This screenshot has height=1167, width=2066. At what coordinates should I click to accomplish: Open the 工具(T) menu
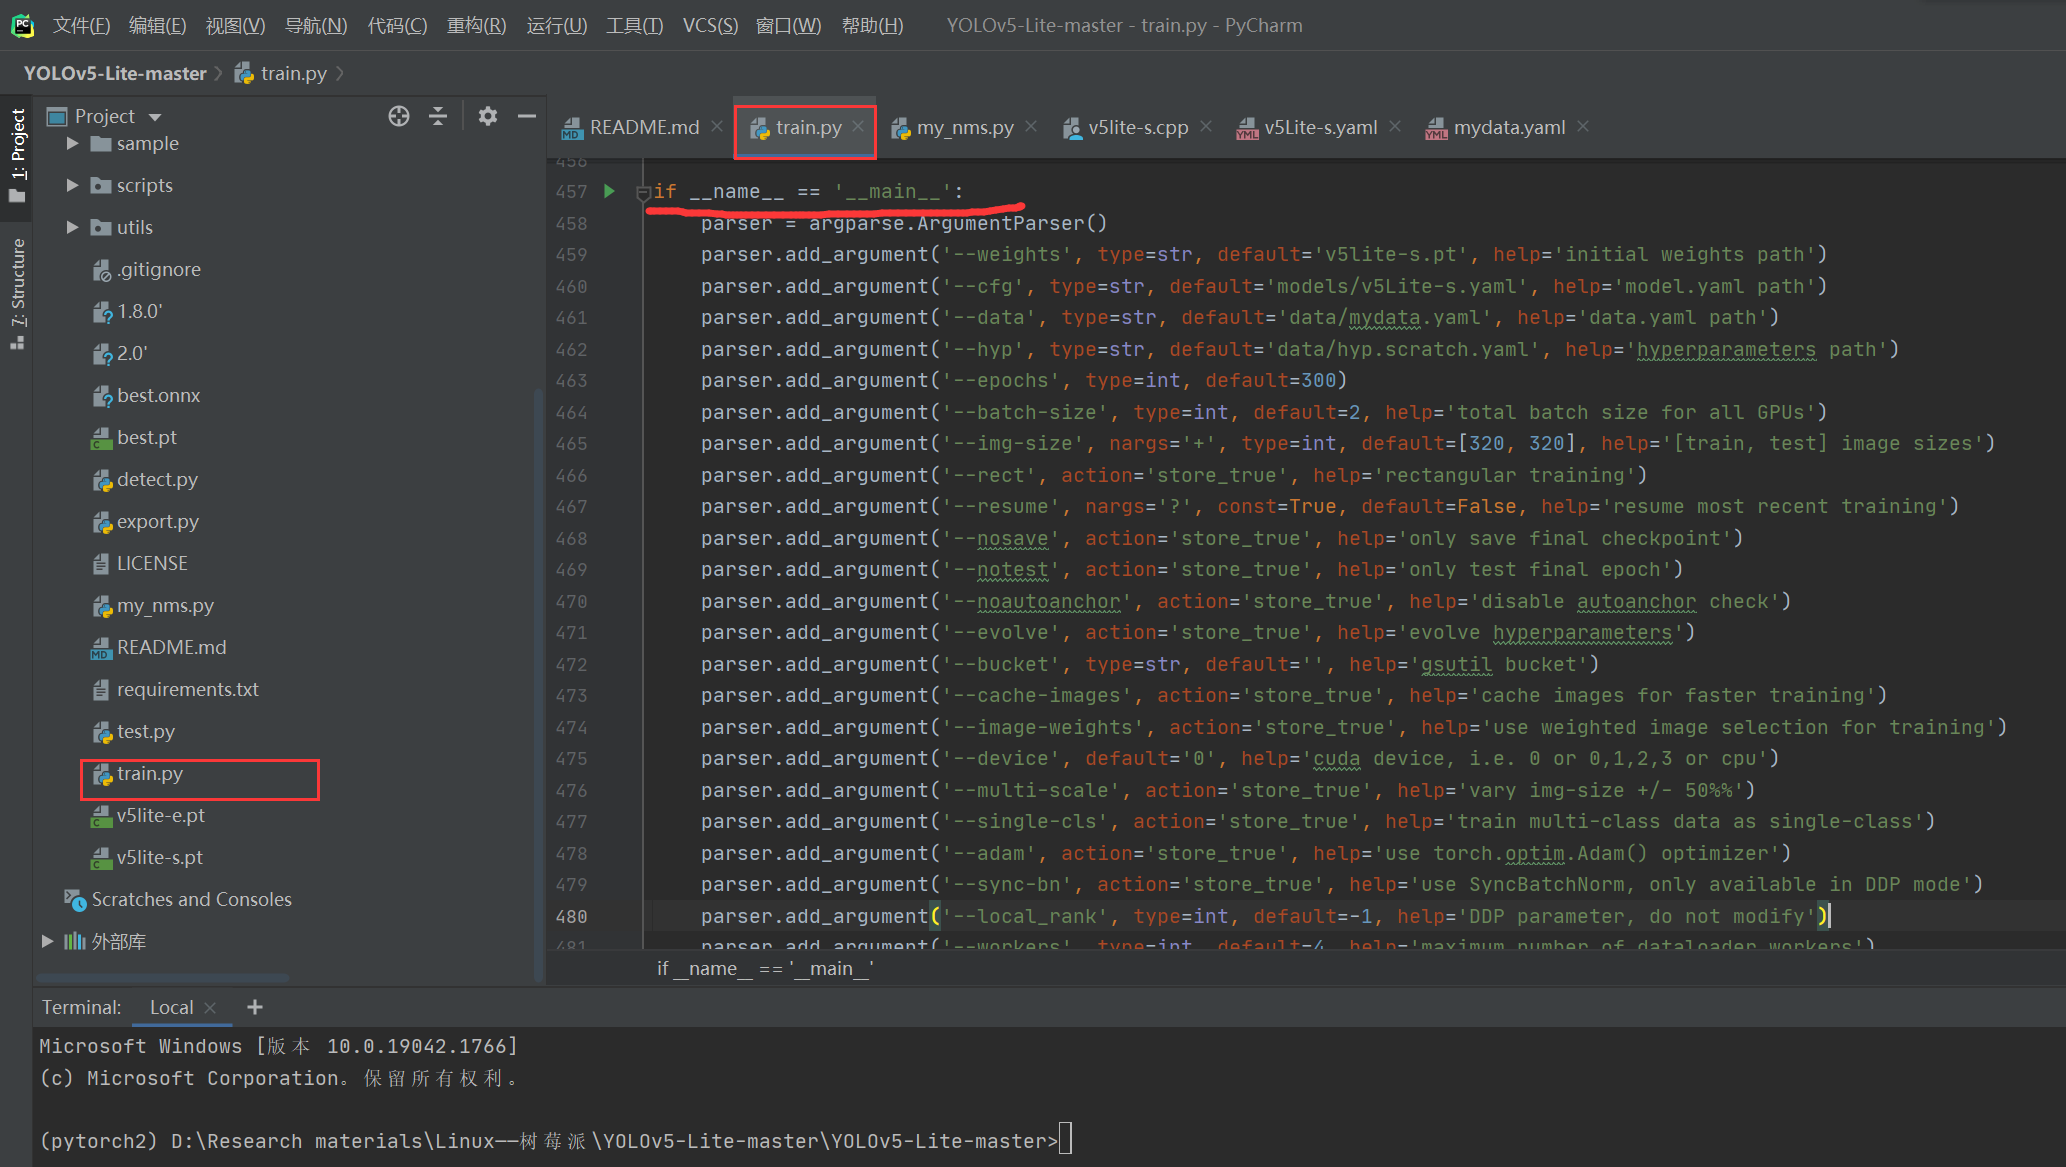pos(634,25)
